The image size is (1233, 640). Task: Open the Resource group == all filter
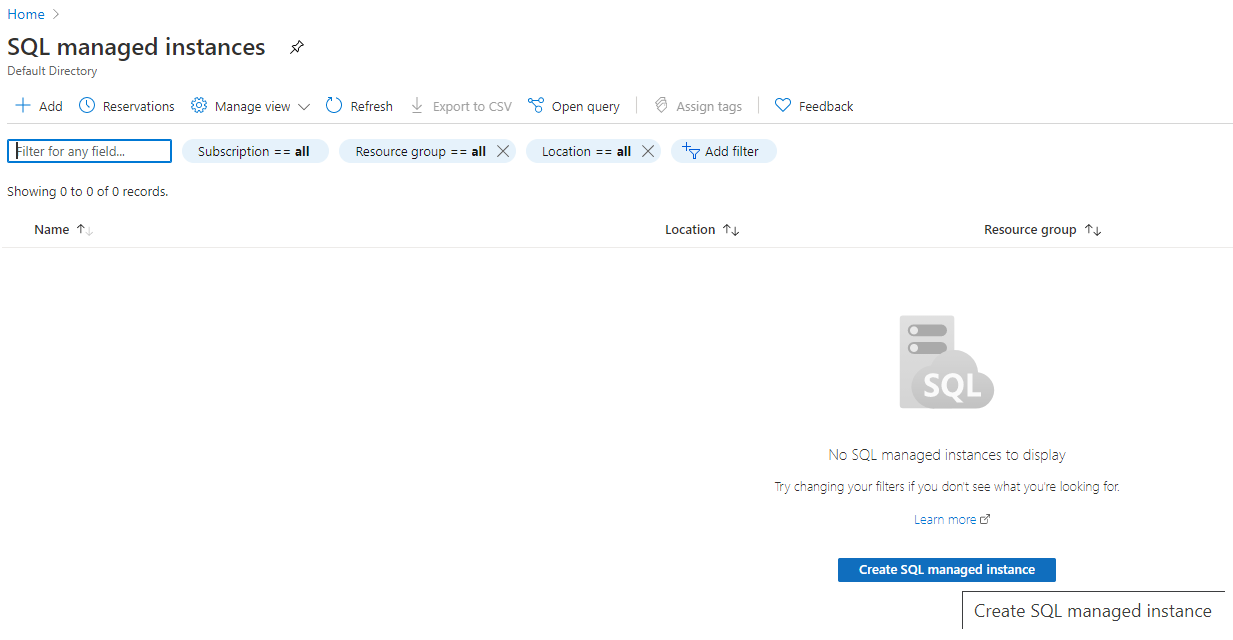click(421, 151)
